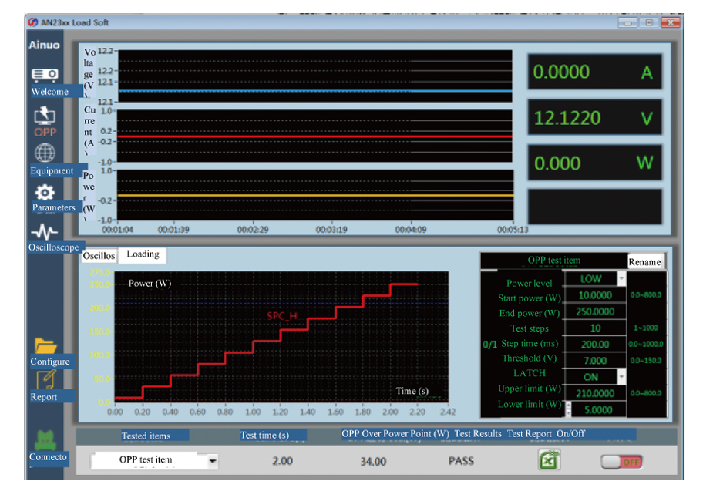This screenshot has height=494, width=702.
Task: Click the Connector plug icon
Action: point(45,440)
